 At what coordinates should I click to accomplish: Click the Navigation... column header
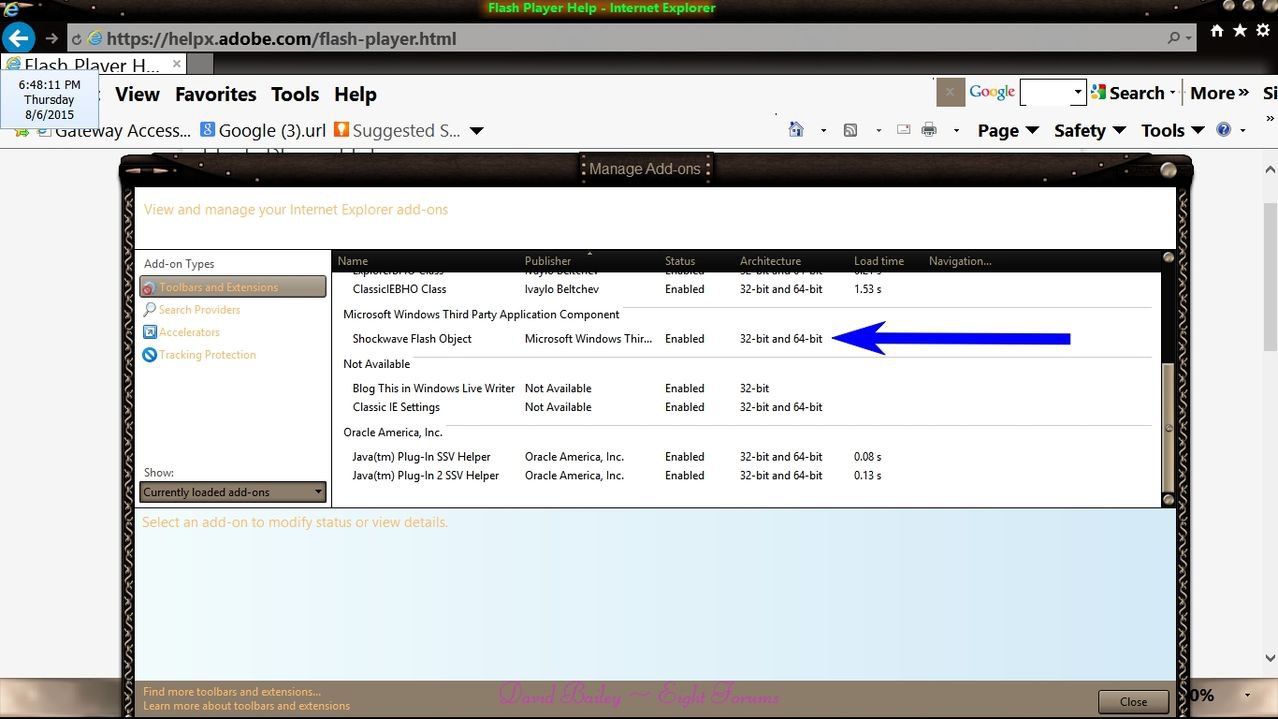[960, 261]
